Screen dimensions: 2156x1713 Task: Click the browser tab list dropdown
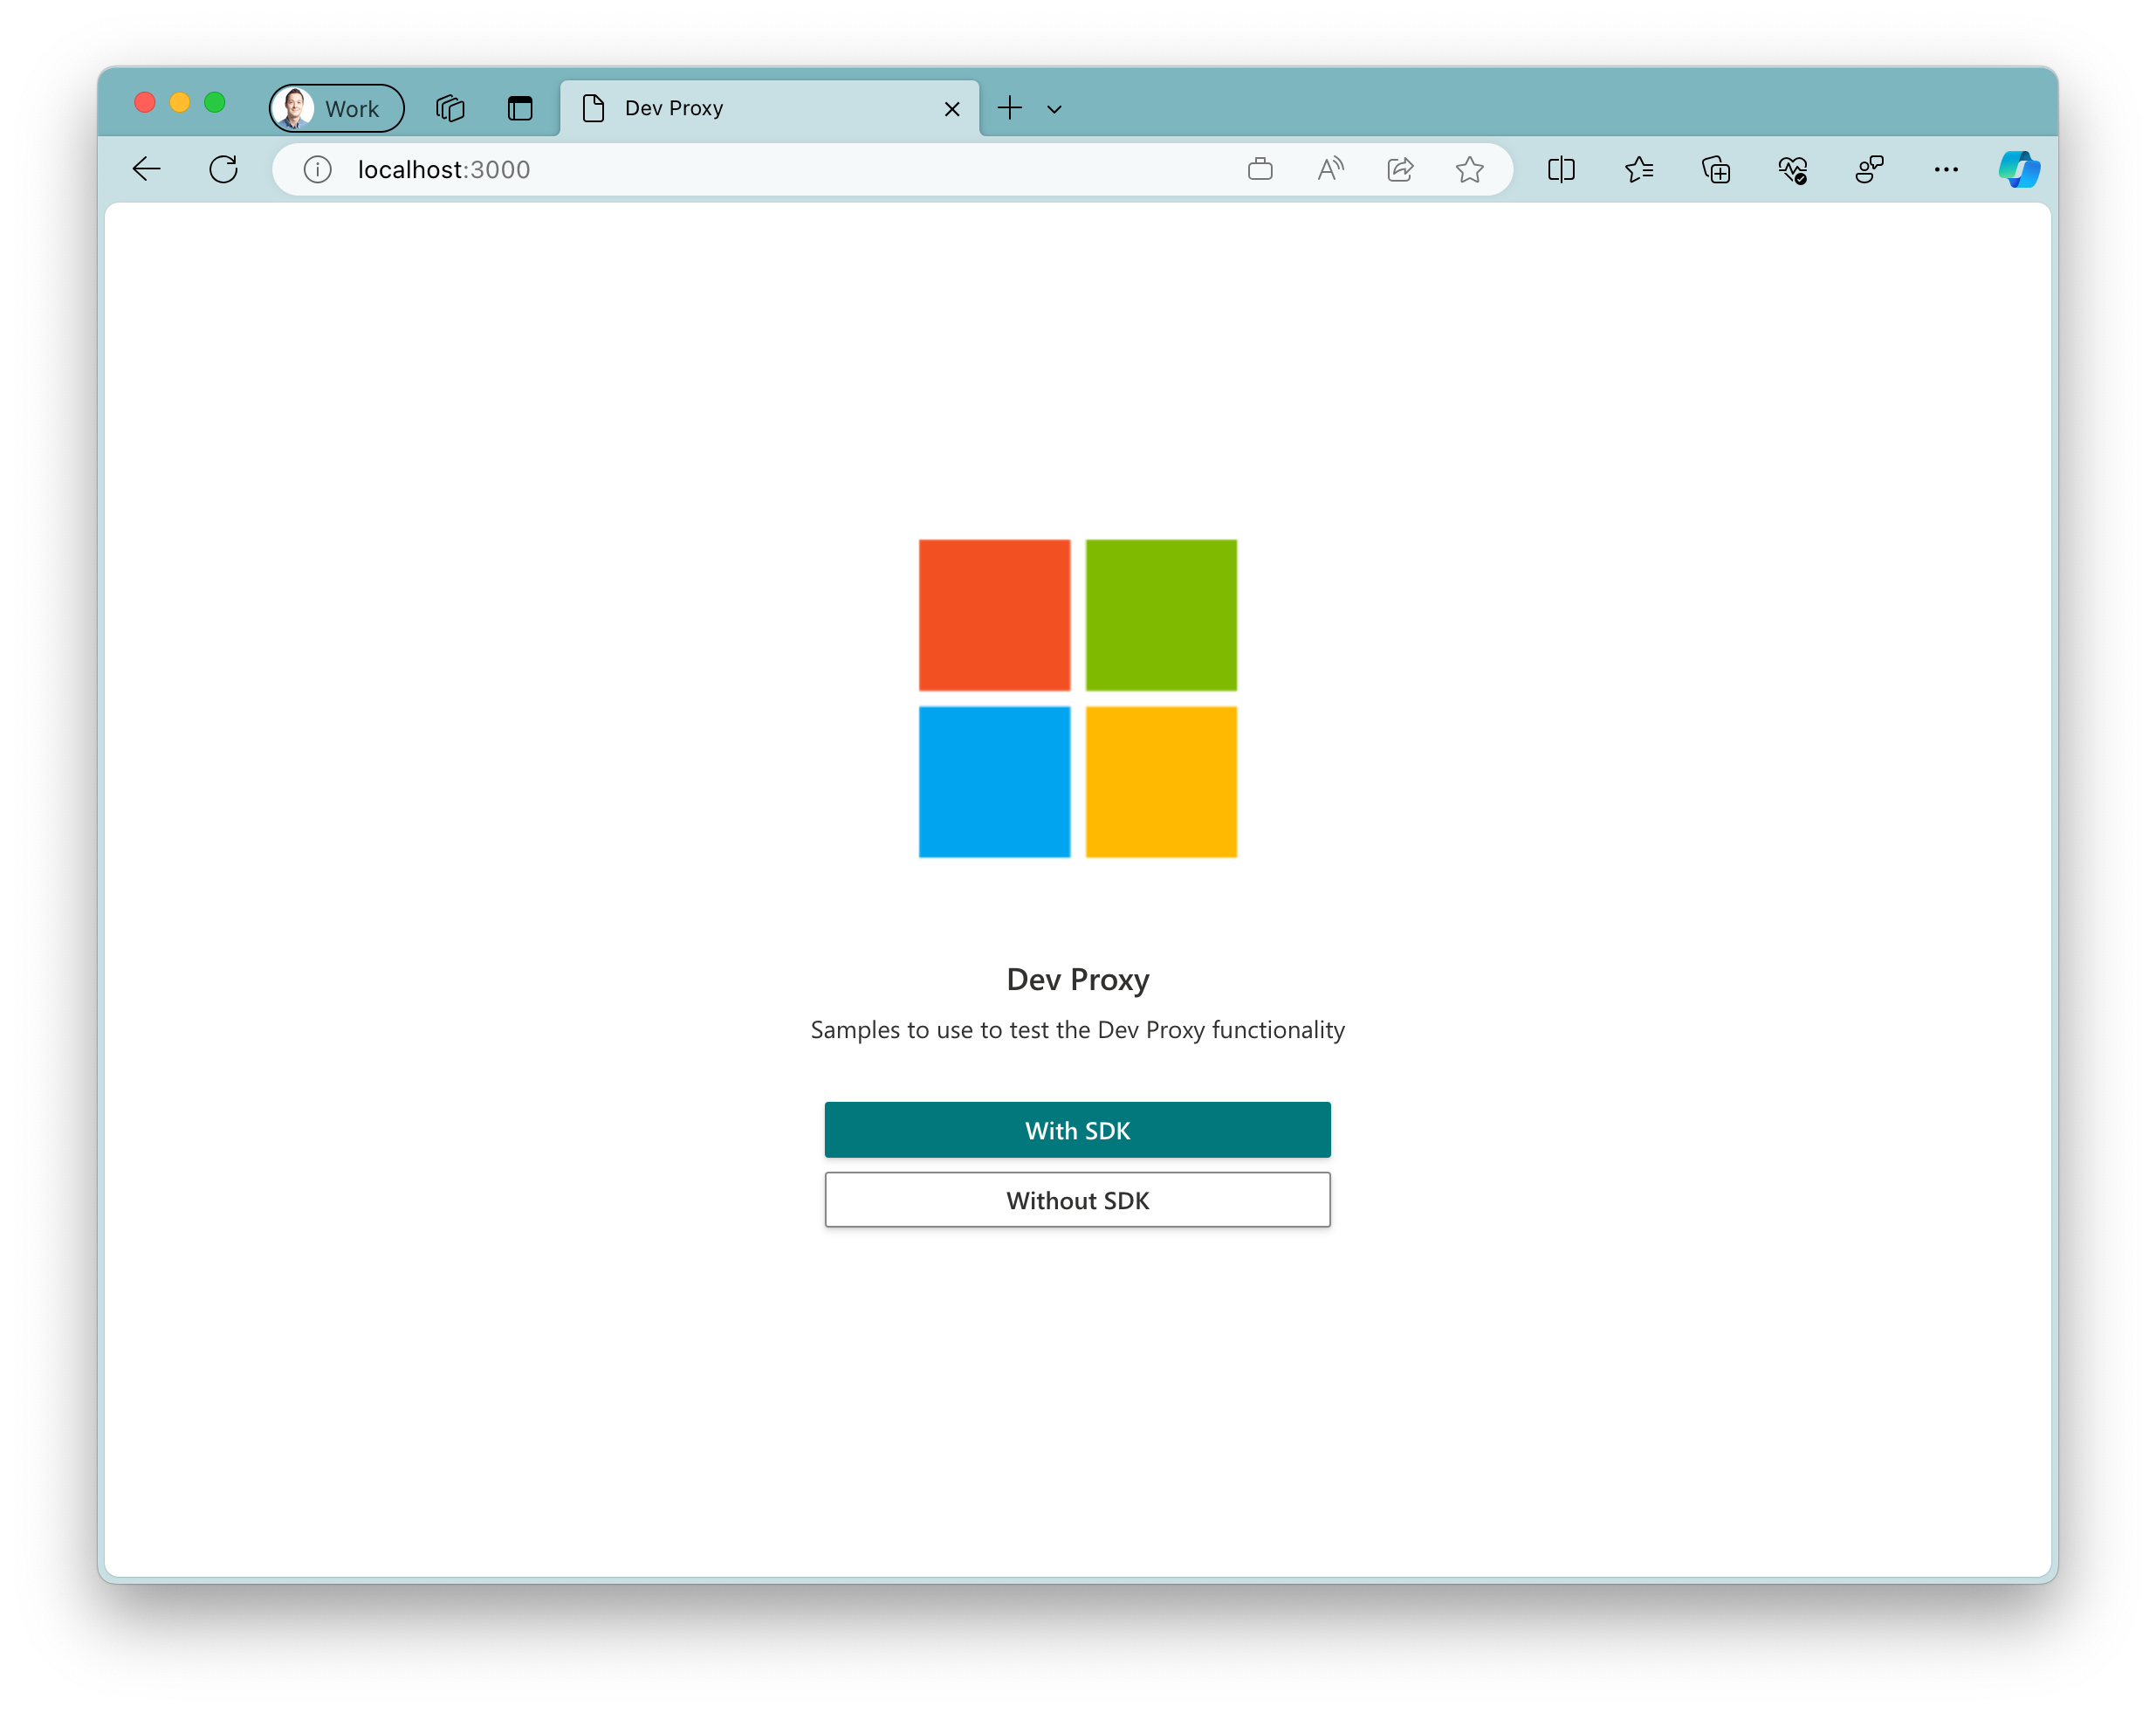click(1055, 107)
